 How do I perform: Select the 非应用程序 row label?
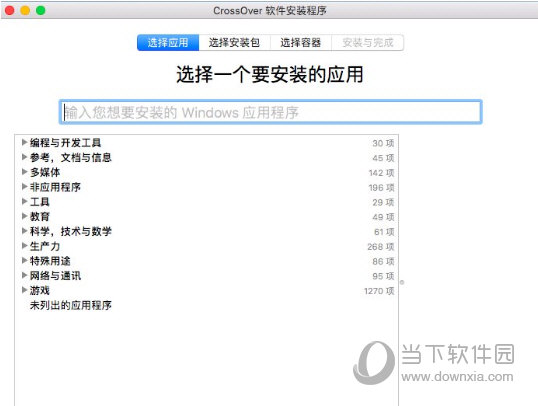[55, 187]
